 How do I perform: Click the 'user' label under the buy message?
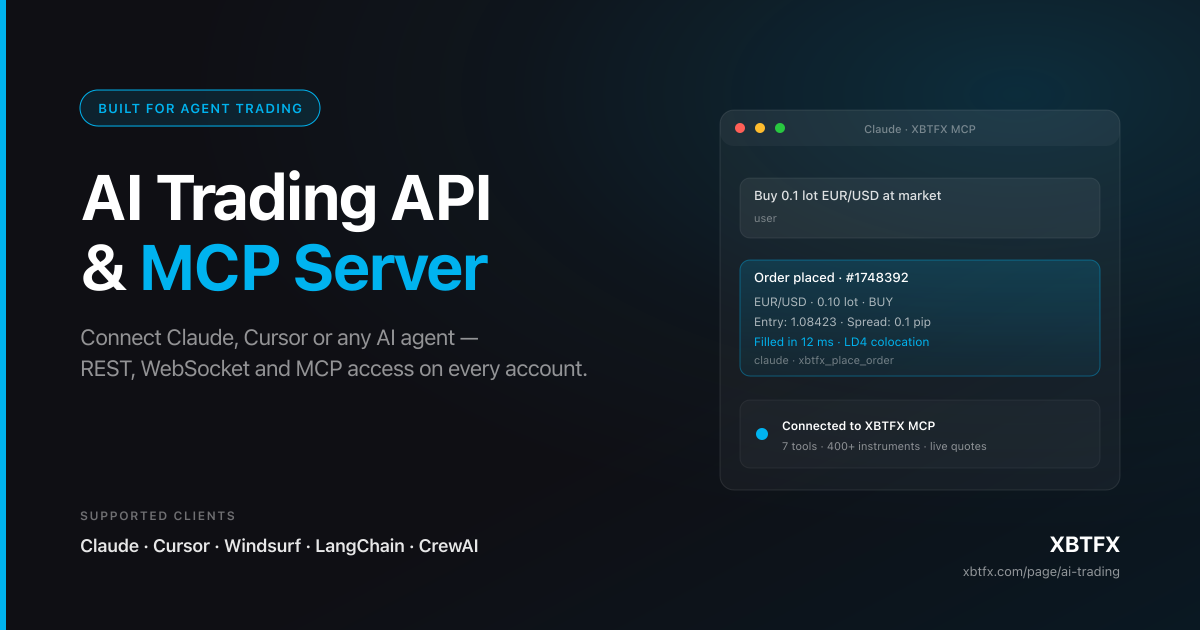click(x=765, y=218)
